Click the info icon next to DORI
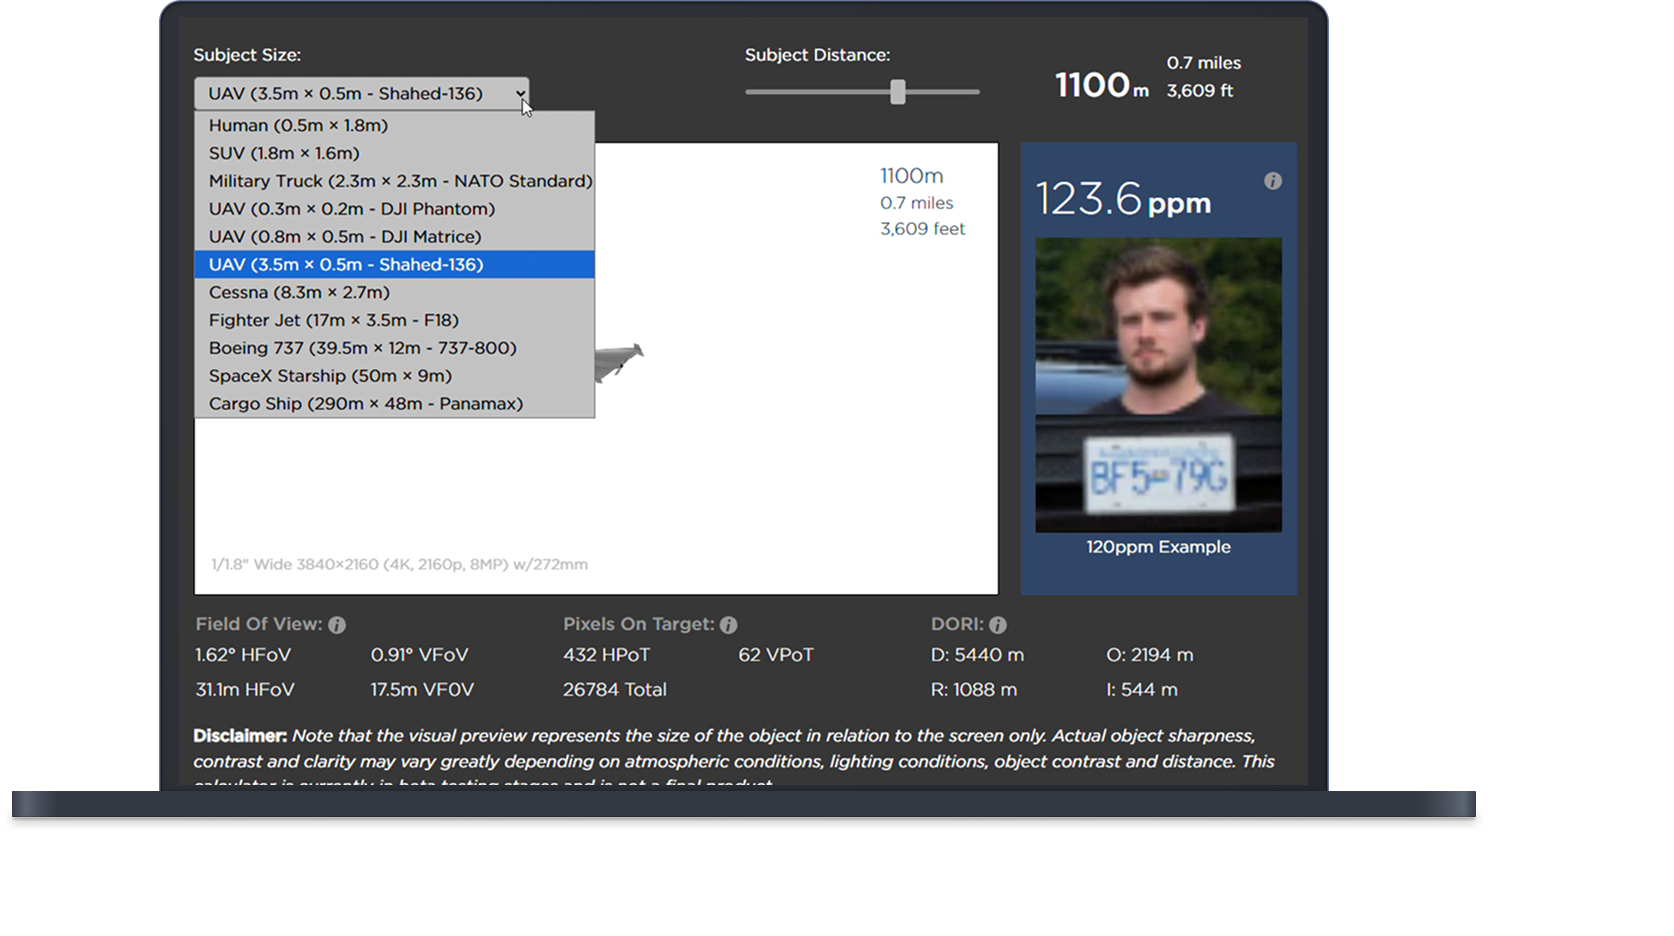Screen dimensions: 1674x936 coord(997,625)
